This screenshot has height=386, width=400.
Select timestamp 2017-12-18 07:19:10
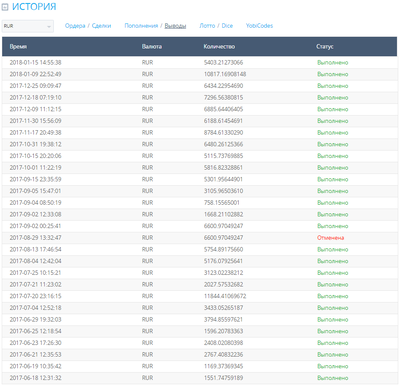click(35, 98)
